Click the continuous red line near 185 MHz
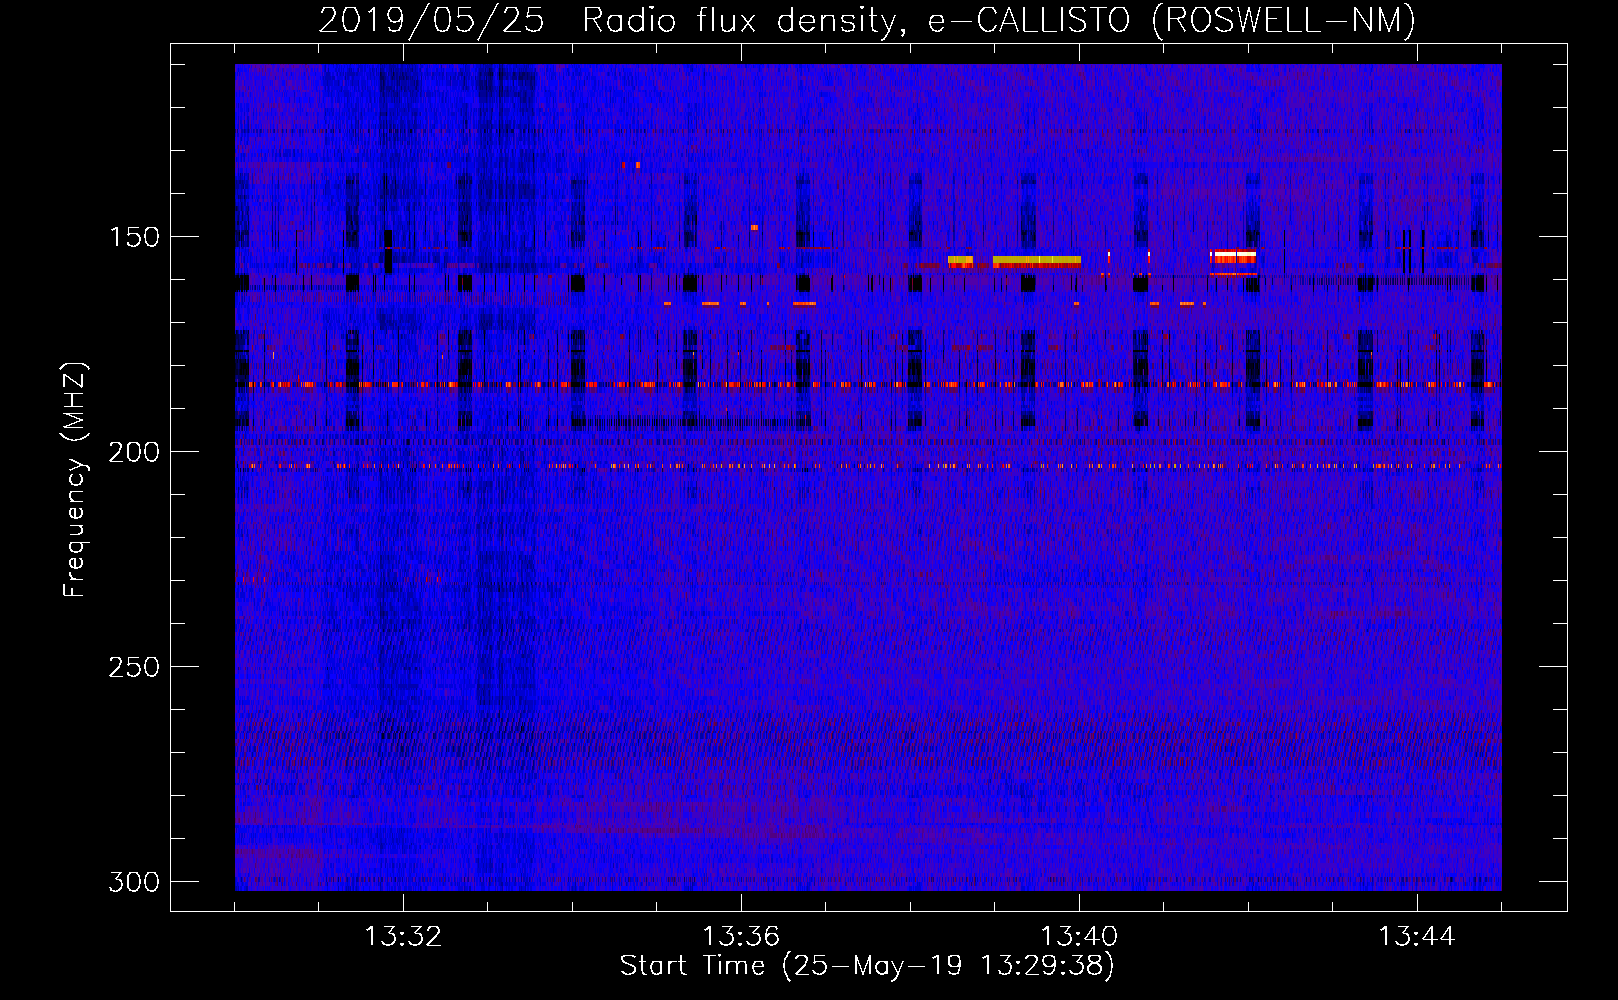This screenshot has width=1618, height=1000. (868, 384)
